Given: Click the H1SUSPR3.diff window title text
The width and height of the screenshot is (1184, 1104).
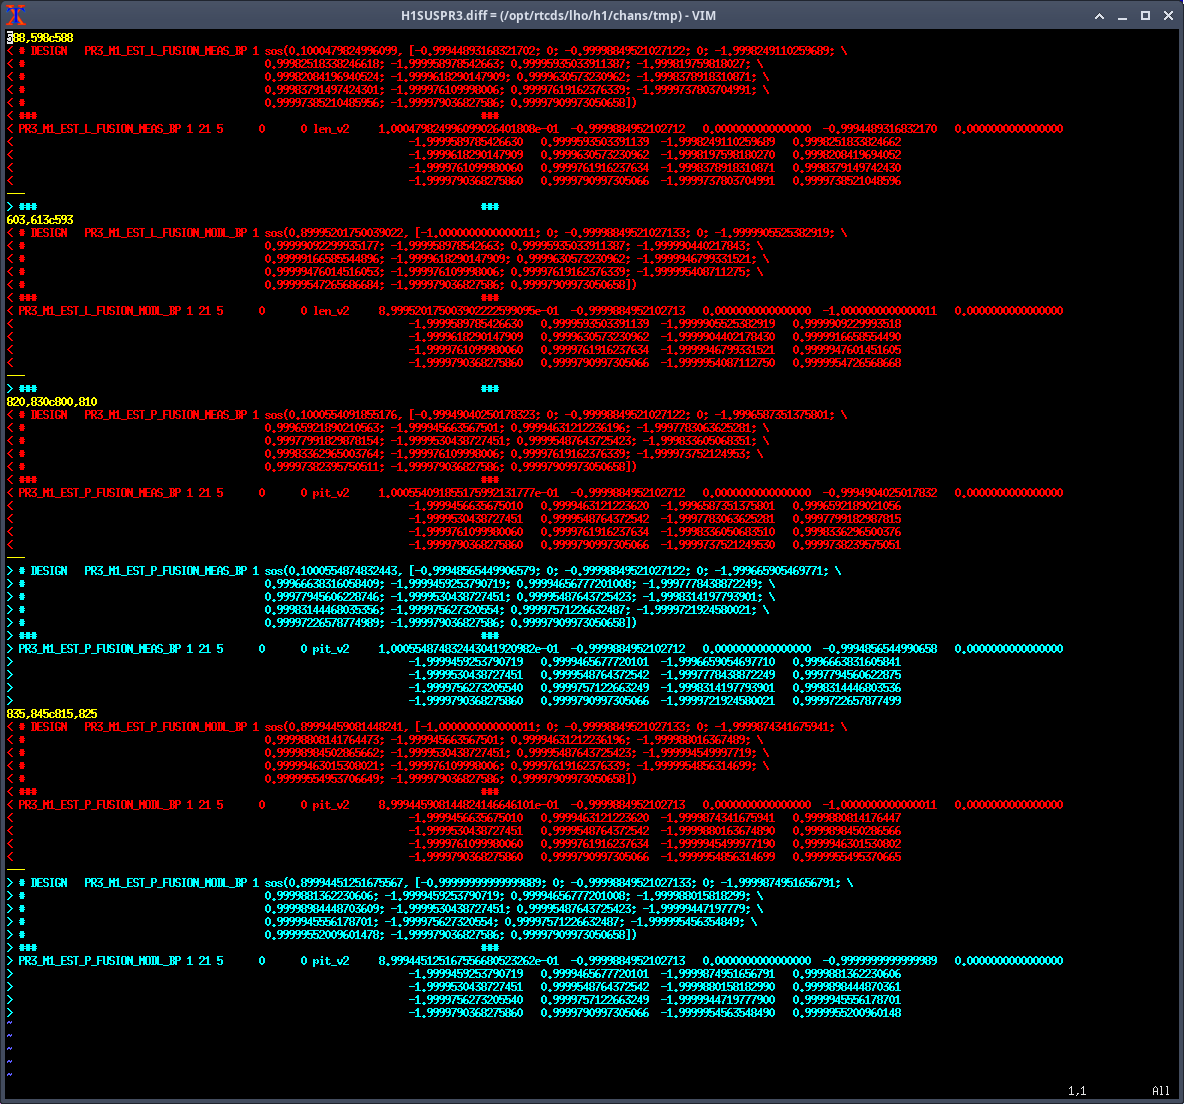Looking at the screenshot, I should (558, 15).
